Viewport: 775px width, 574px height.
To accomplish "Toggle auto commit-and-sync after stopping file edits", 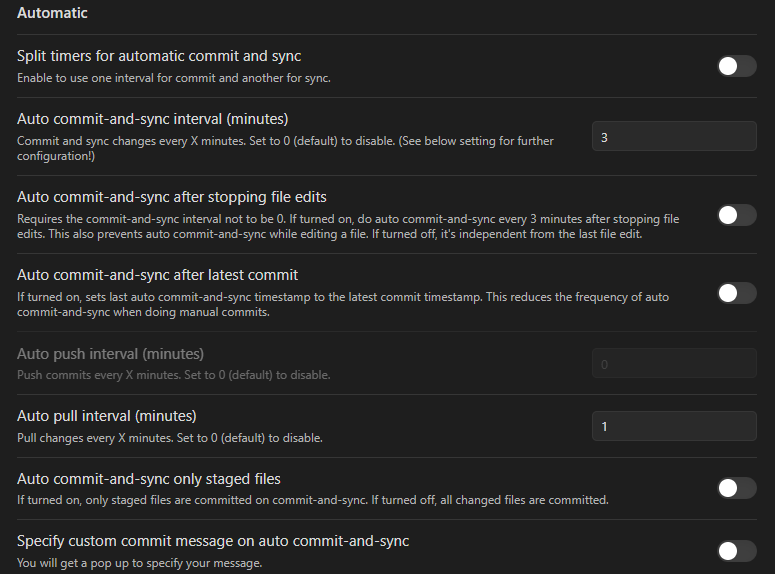I will click(736, 215).
